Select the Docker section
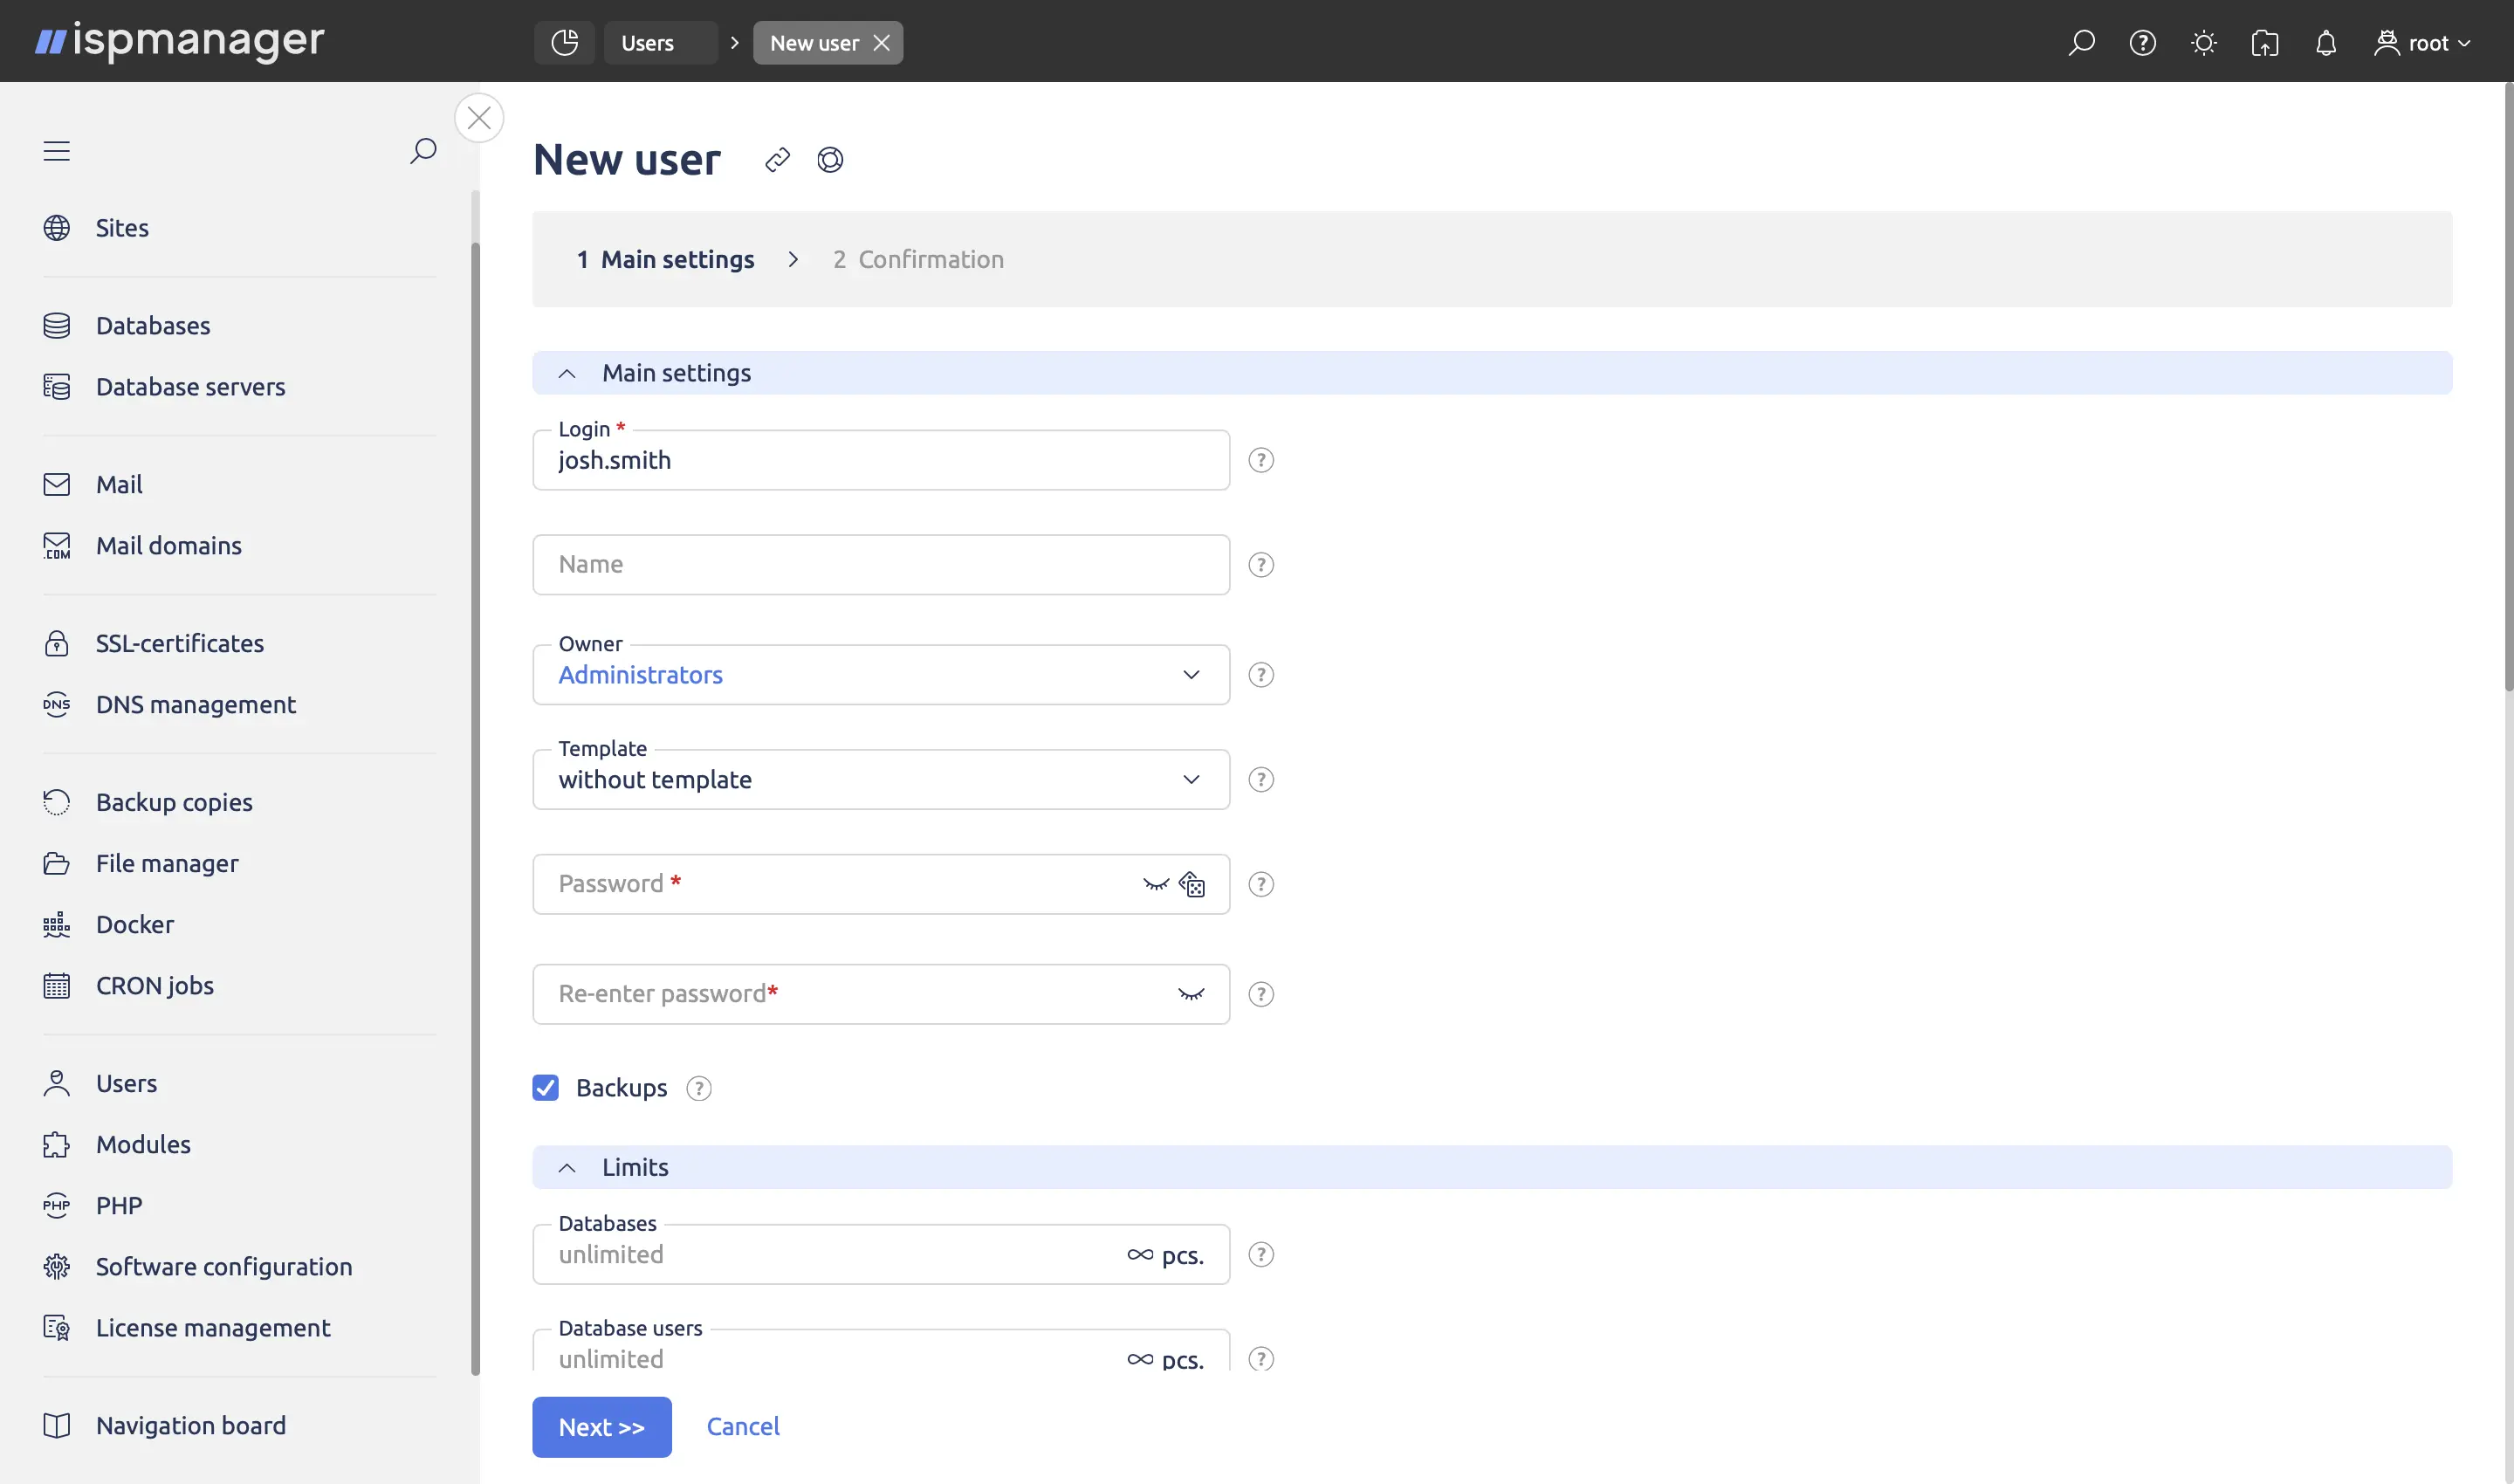The width and height of the screenshot is (2514, 1484). [x=134, y=924]
